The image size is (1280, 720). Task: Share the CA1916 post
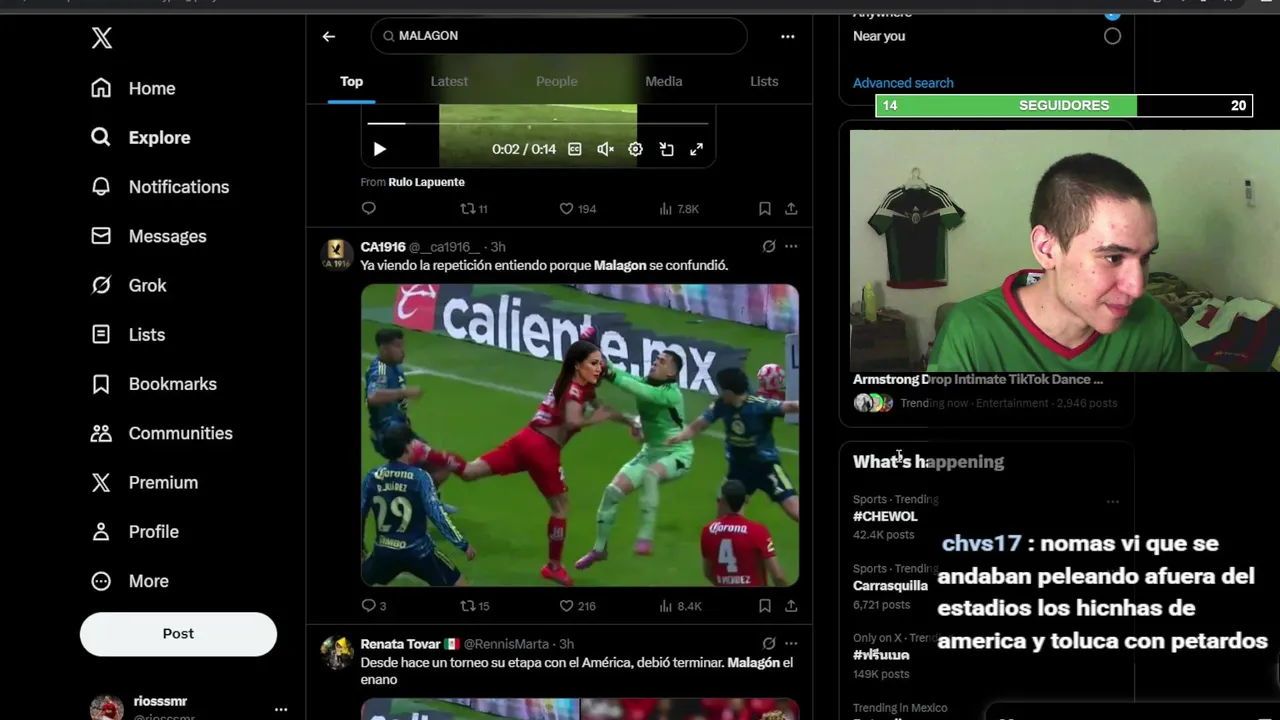791,606
